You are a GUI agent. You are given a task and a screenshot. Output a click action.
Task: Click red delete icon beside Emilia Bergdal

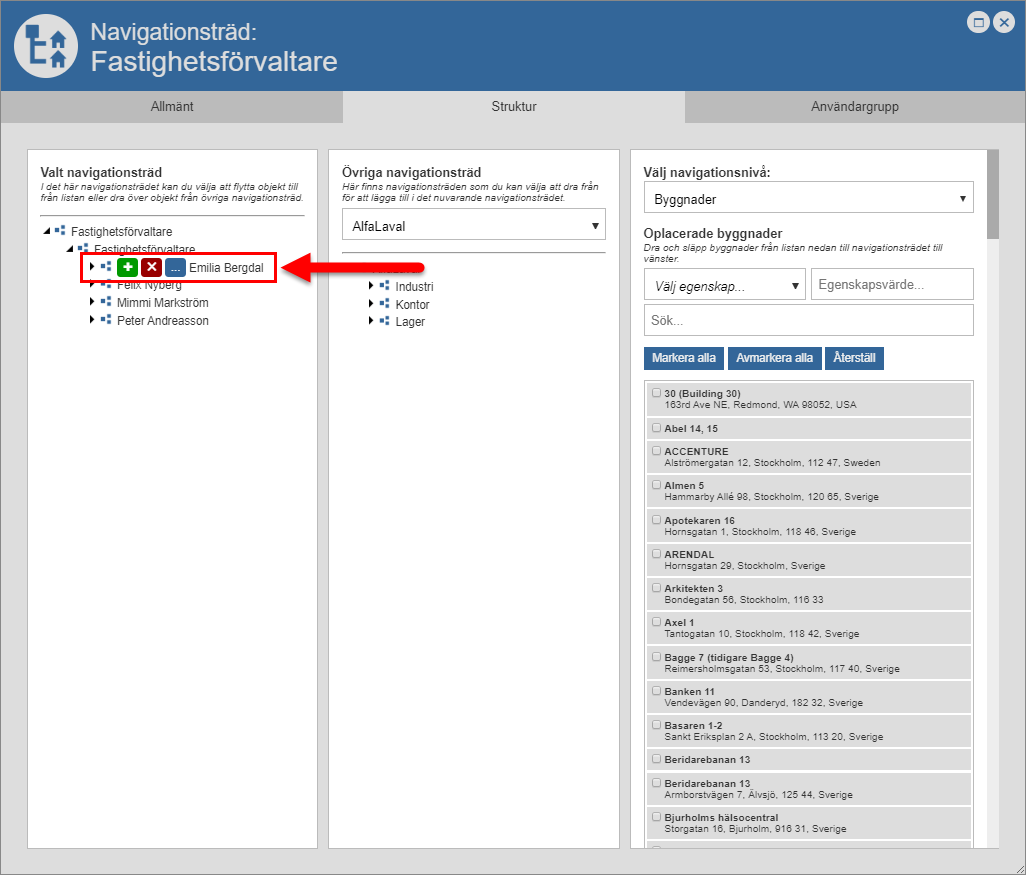coord(151,267)
